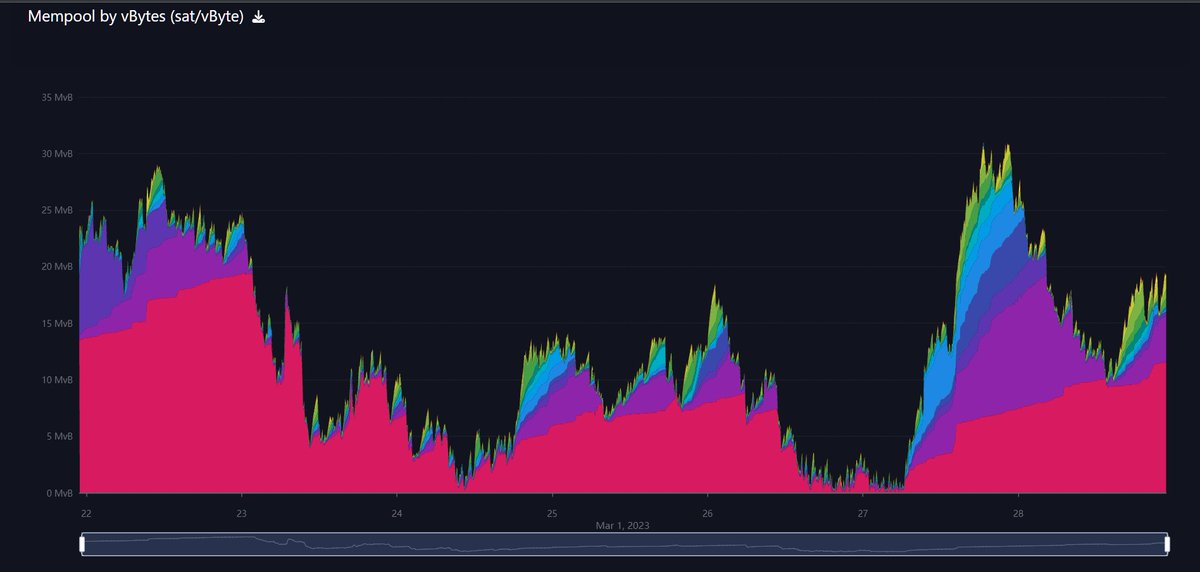The height and width of the screenshot is (572, 1200).
Task: Click the '35 MvB' axis label
Action: (56, 98)
